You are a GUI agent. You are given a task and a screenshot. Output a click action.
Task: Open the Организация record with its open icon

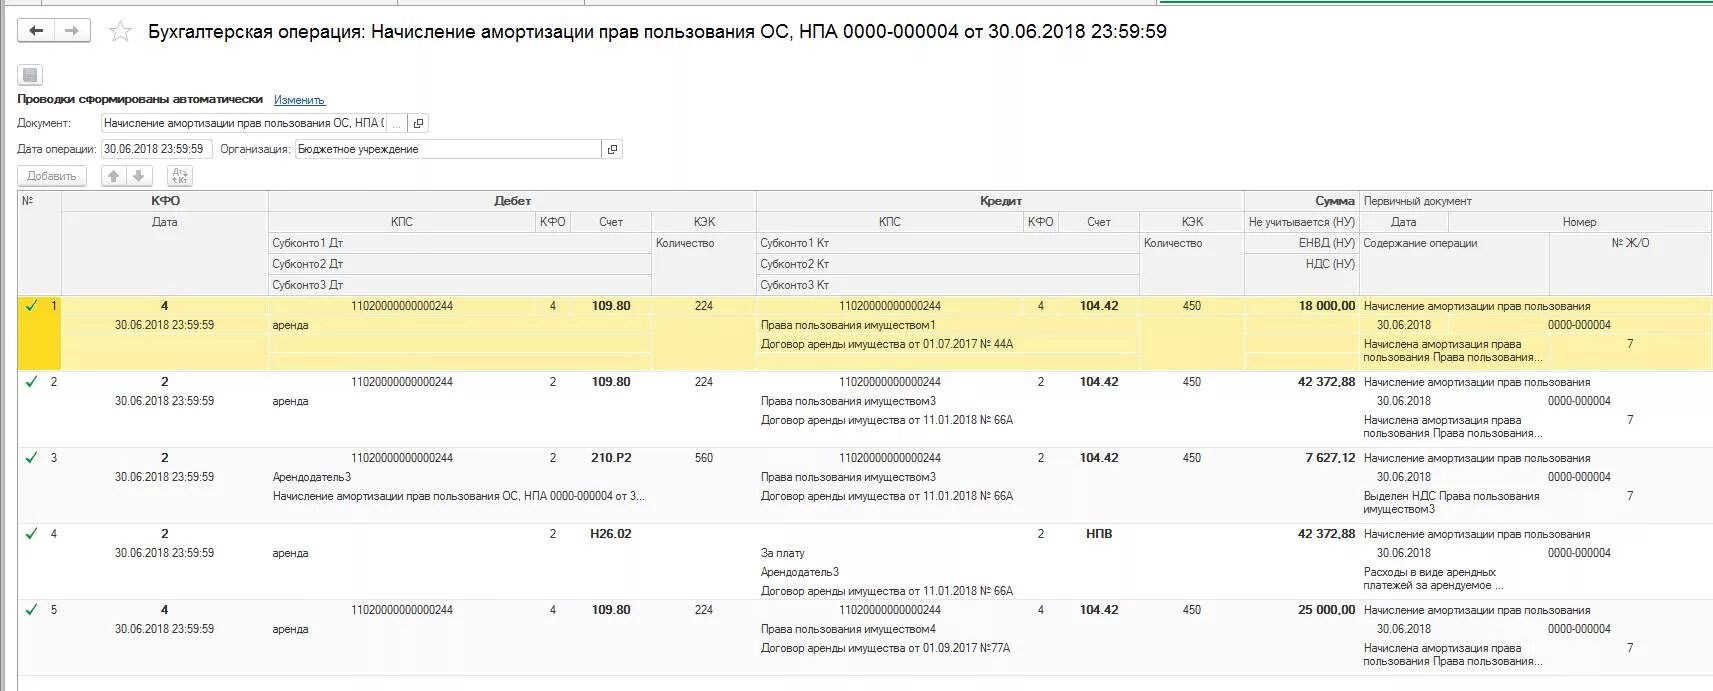(x=612, y=149)
